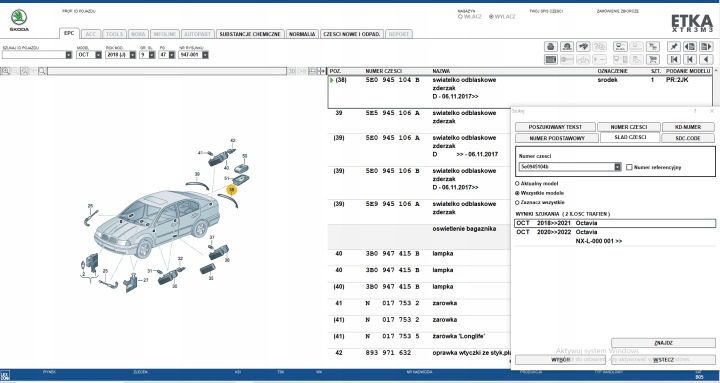
Task: Click the WSTECZ button
Action: pyautogui.click(x=663, y=360)
